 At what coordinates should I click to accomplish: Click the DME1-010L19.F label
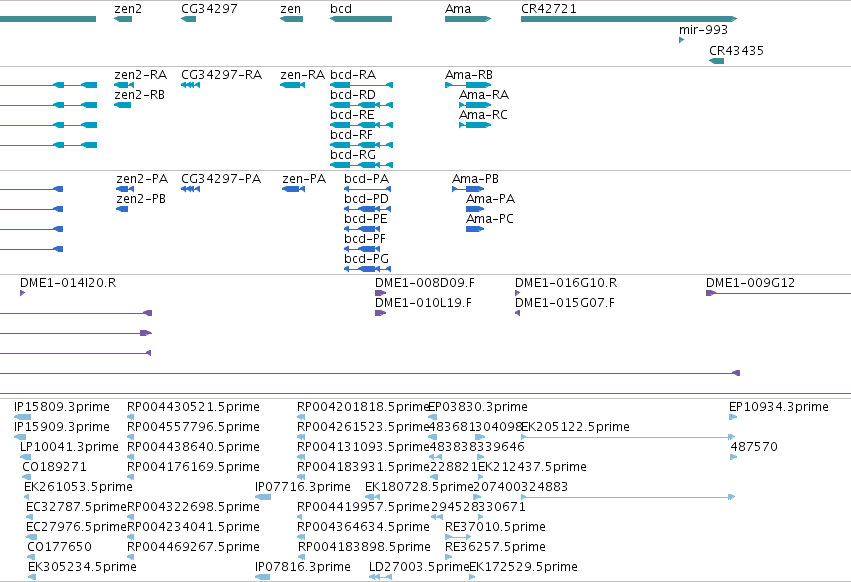[423, 303]
